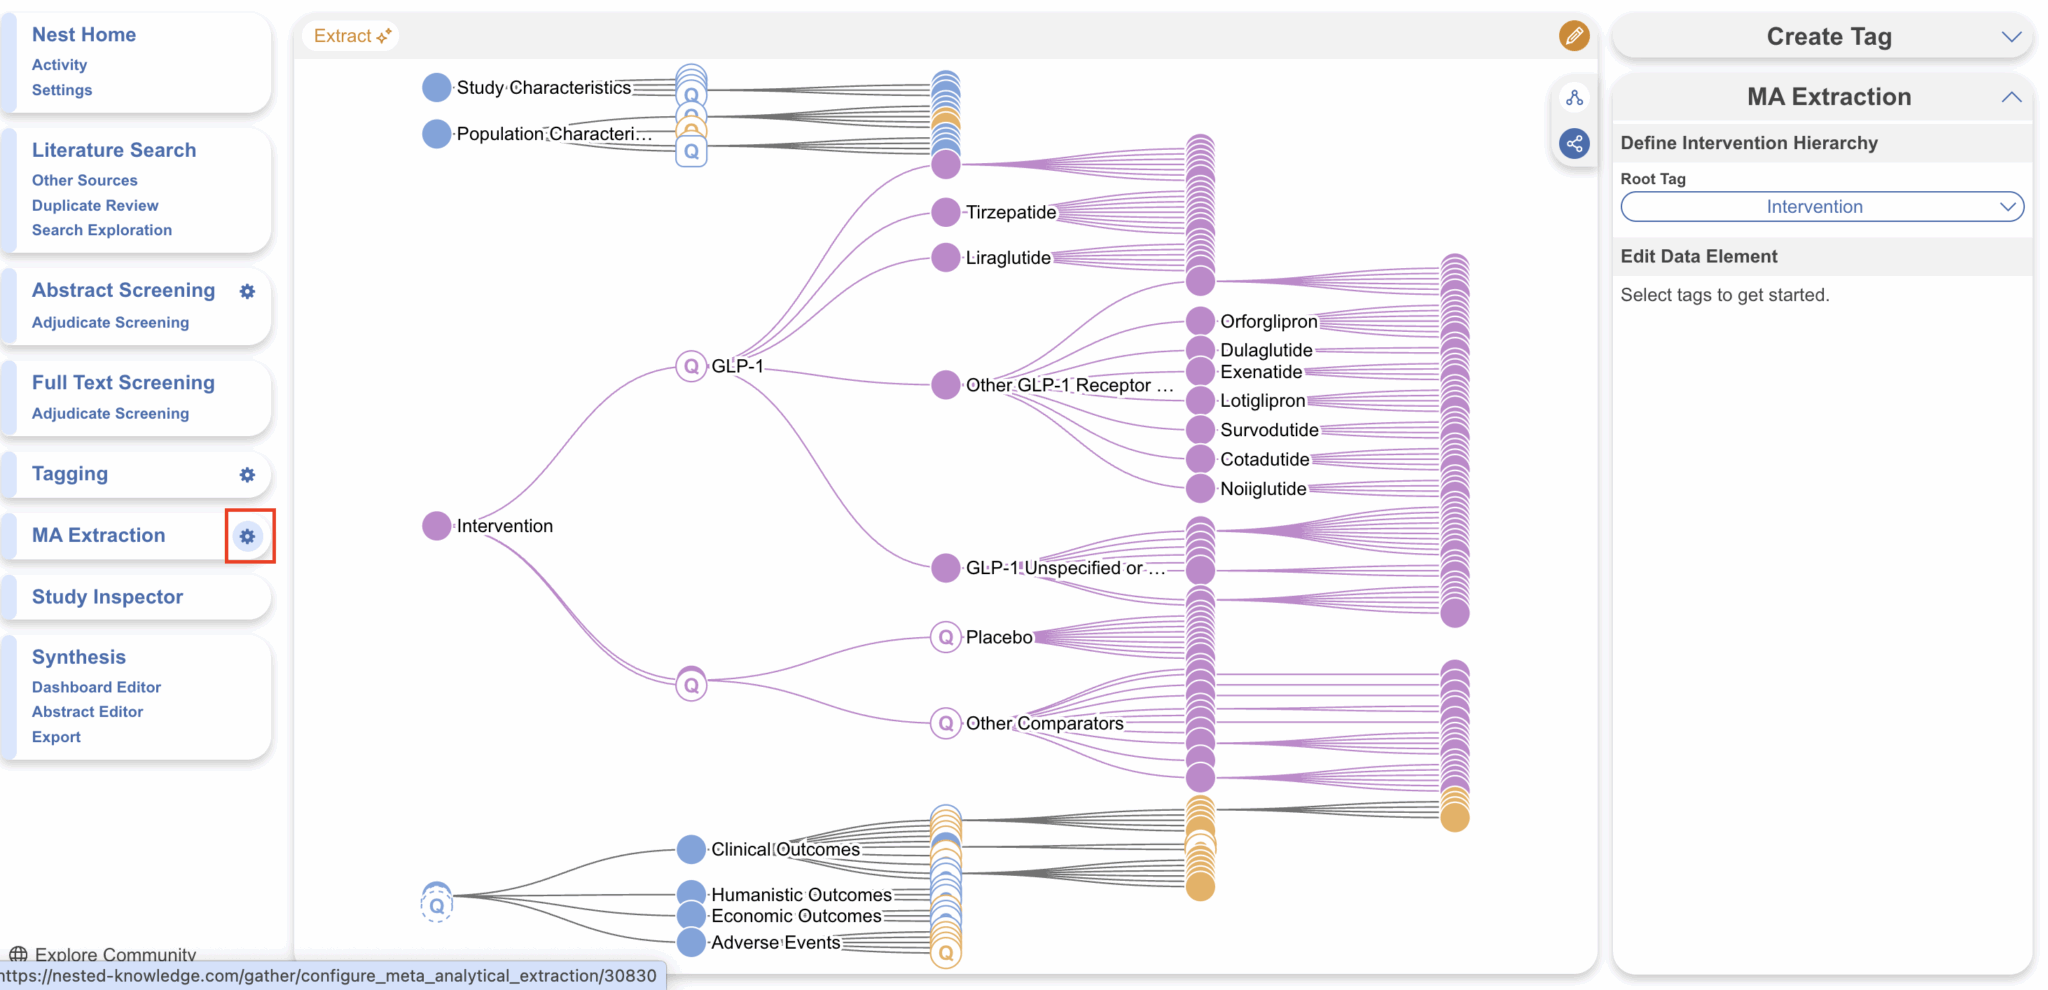Select the Economic Outcomes tag label
2048x990 pixels.
(x=796, y=916)
